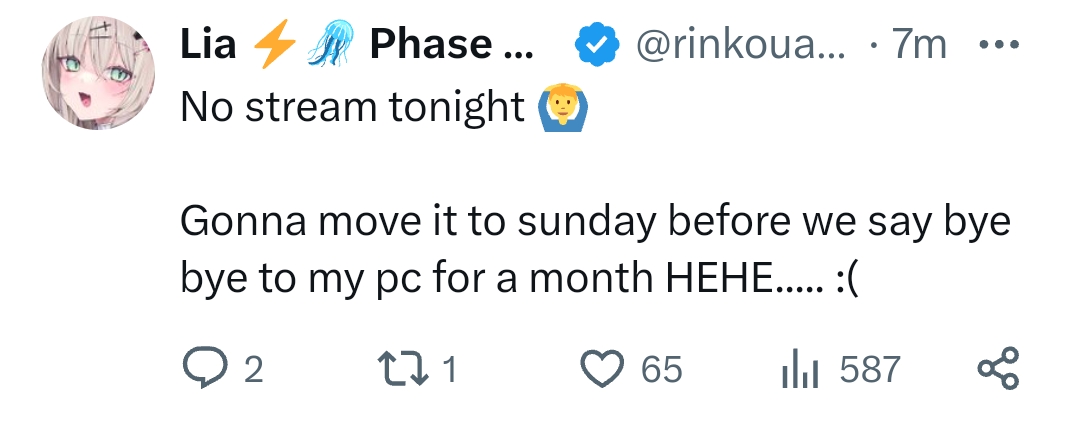Like the tweet with heart icon
This screenshot has width=1072, height=421.
point(602,369)
